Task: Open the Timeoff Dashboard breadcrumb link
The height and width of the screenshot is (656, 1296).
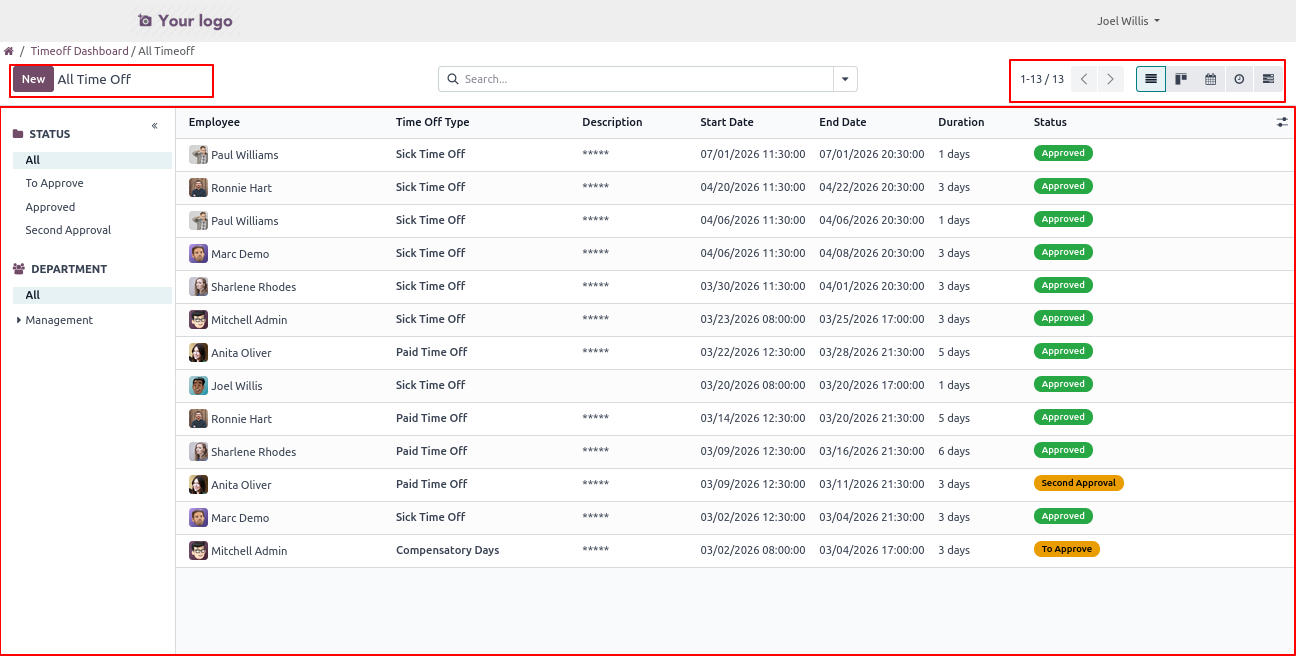Action: pos(79,51)
